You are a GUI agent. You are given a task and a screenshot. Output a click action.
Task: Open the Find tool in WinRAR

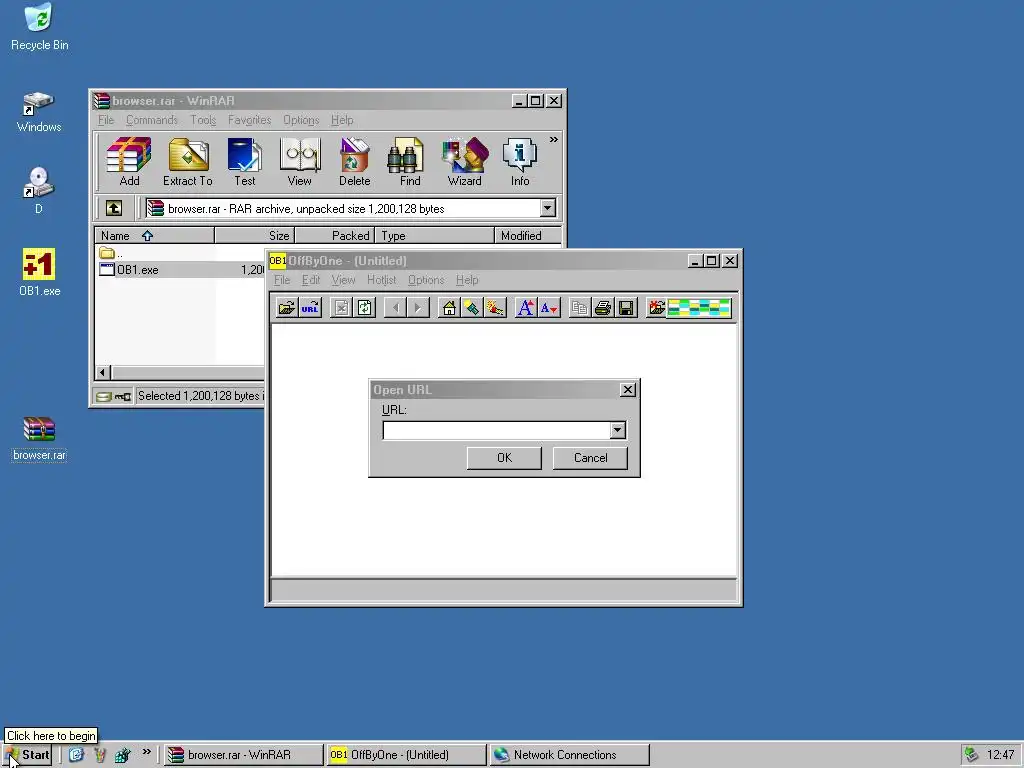click(409, 162)
